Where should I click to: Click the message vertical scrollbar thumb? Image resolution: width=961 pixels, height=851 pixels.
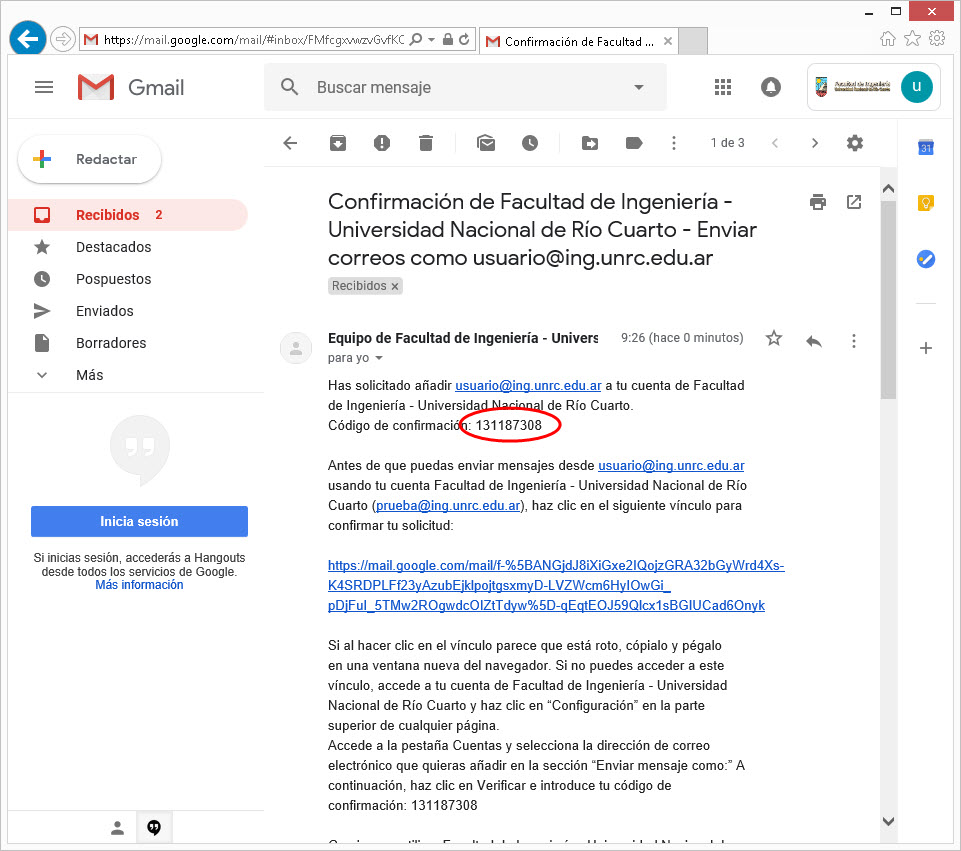tap(888, 300)
